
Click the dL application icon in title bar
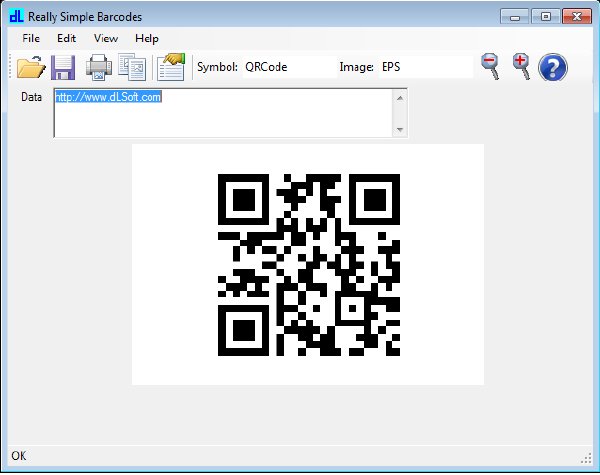pyautogui.click(x=16, y=16)
